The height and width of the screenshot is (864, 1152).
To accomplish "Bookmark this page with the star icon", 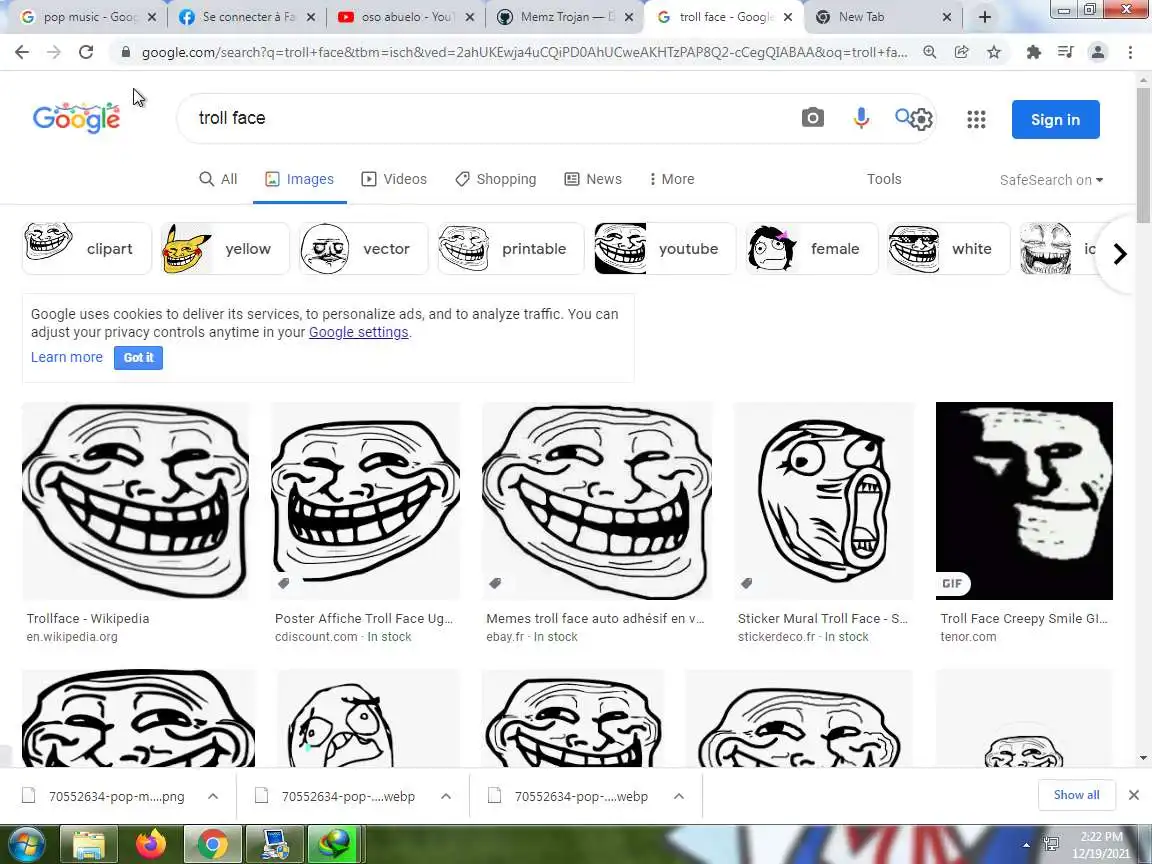I will click(994, 52).
